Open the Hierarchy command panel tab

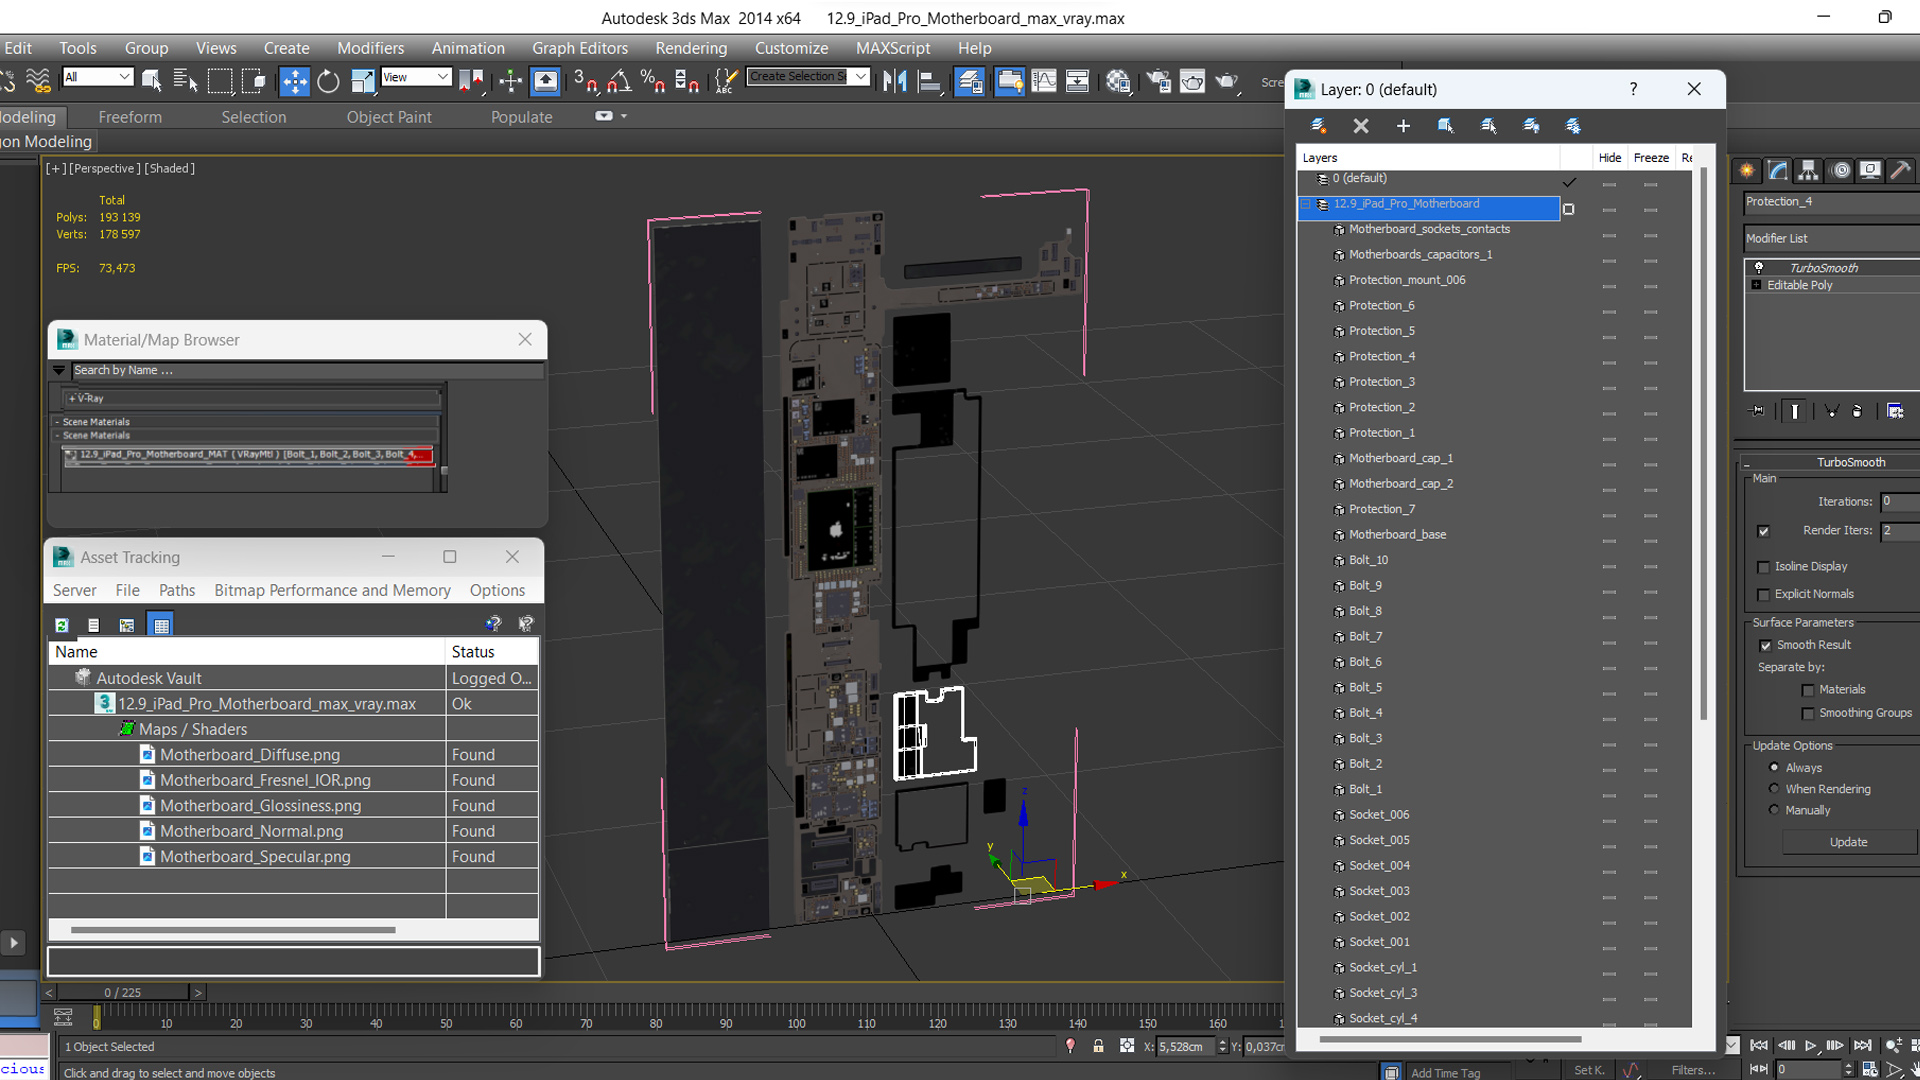click(1808, 170)
